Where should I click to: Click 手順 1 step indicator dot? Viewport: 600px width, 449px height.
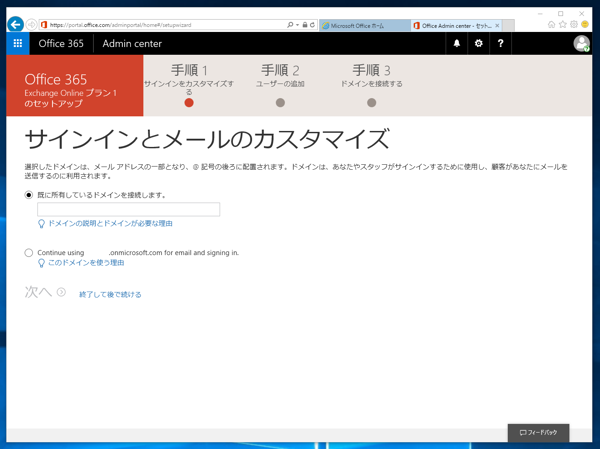[x=189, y=103]
